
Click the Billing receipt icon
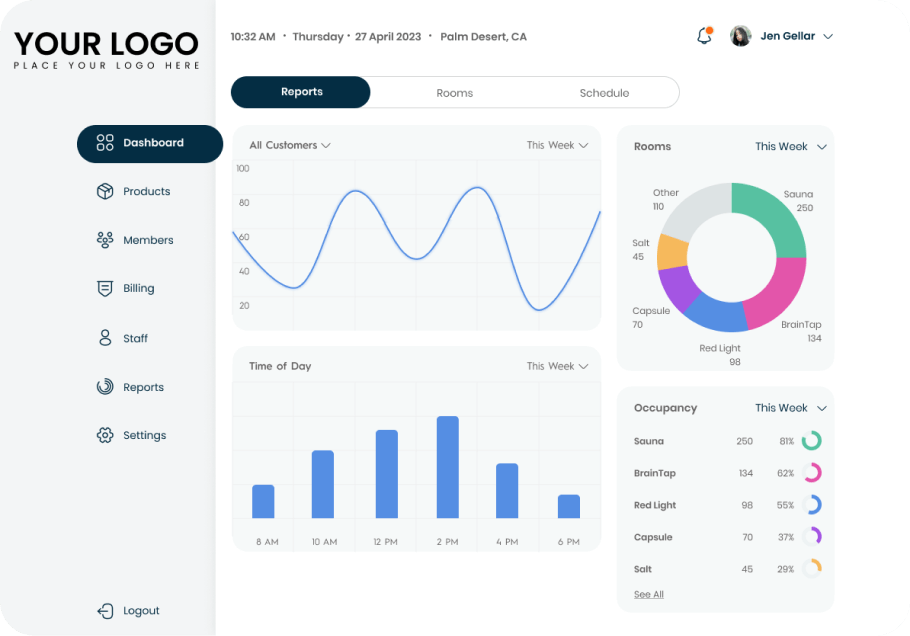click(105, 288)
